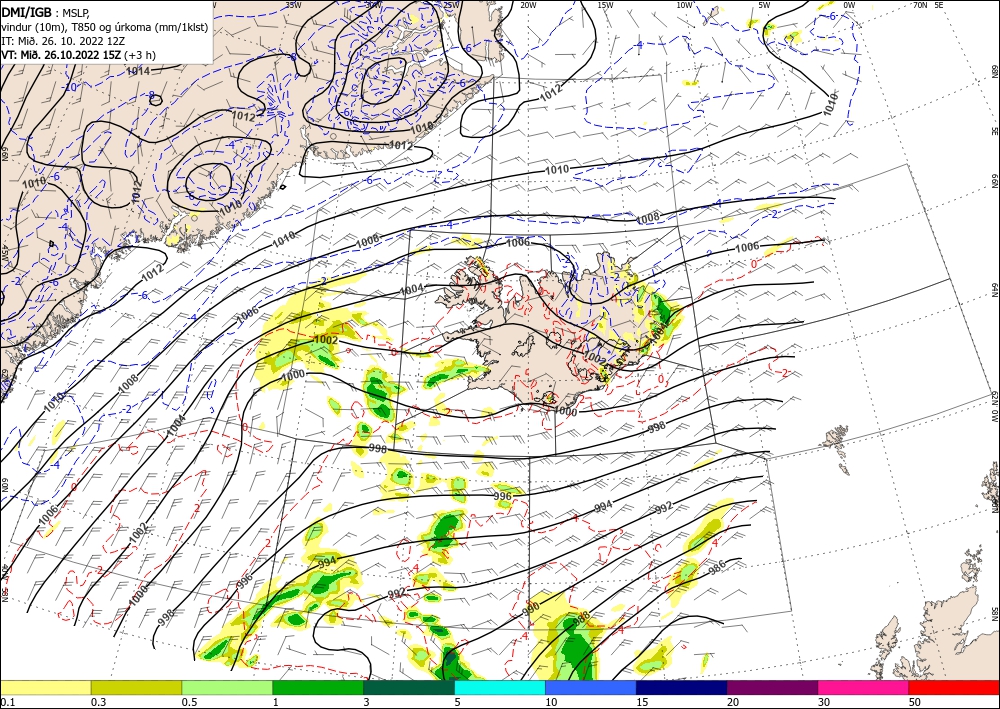Select the light green 0.5–1 mm legend swatch
Screen dimensions: 1000x709
[x=227, y=687]
